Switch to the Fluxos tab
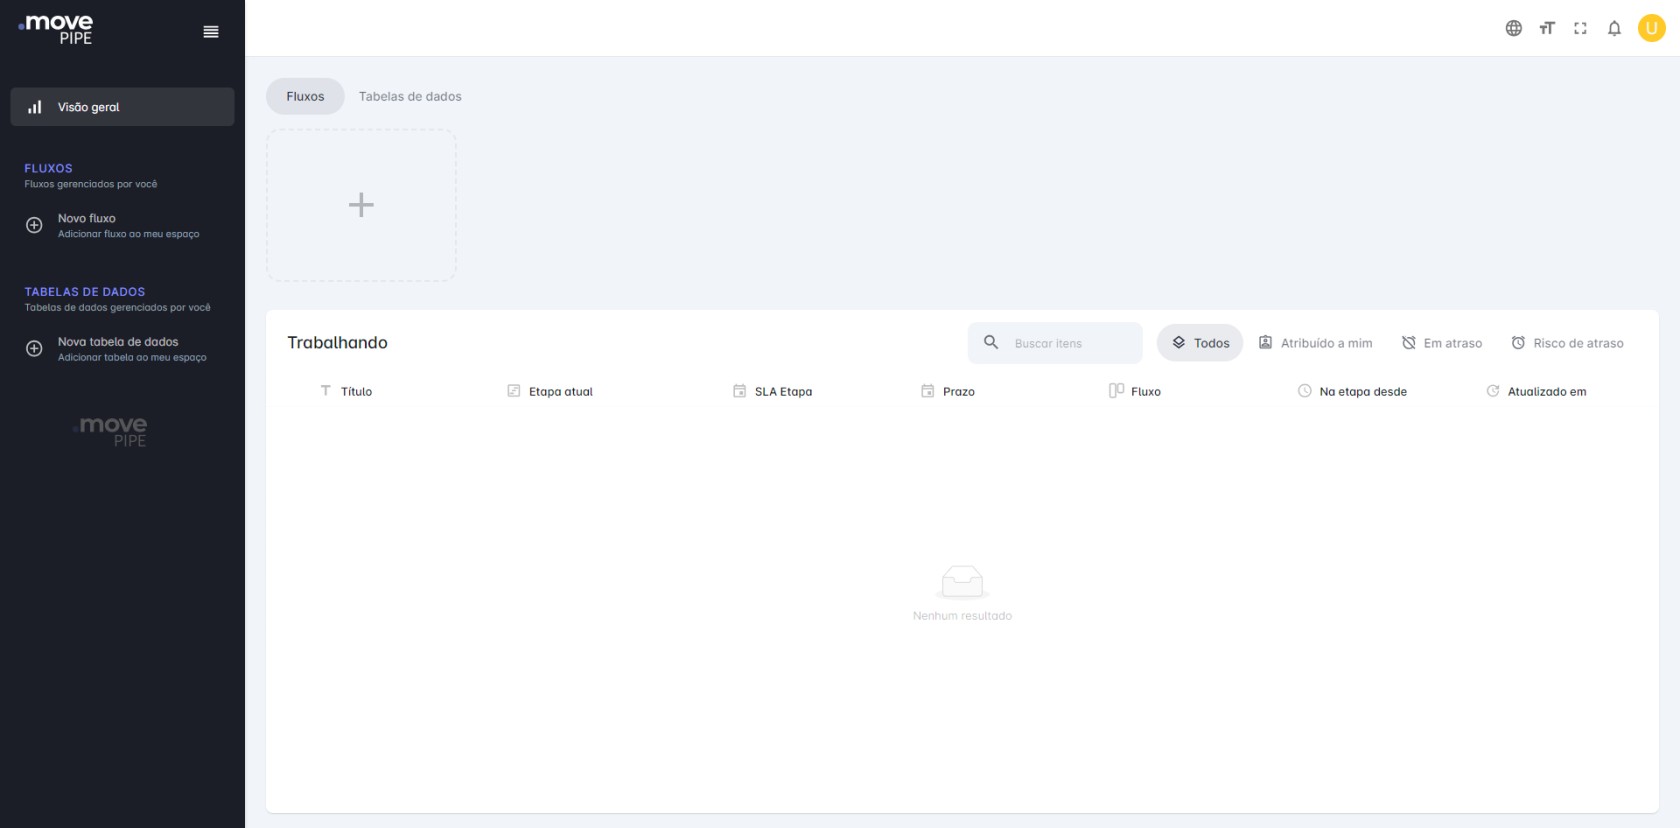The image size is (1680, 828). (x=305, y=96)
